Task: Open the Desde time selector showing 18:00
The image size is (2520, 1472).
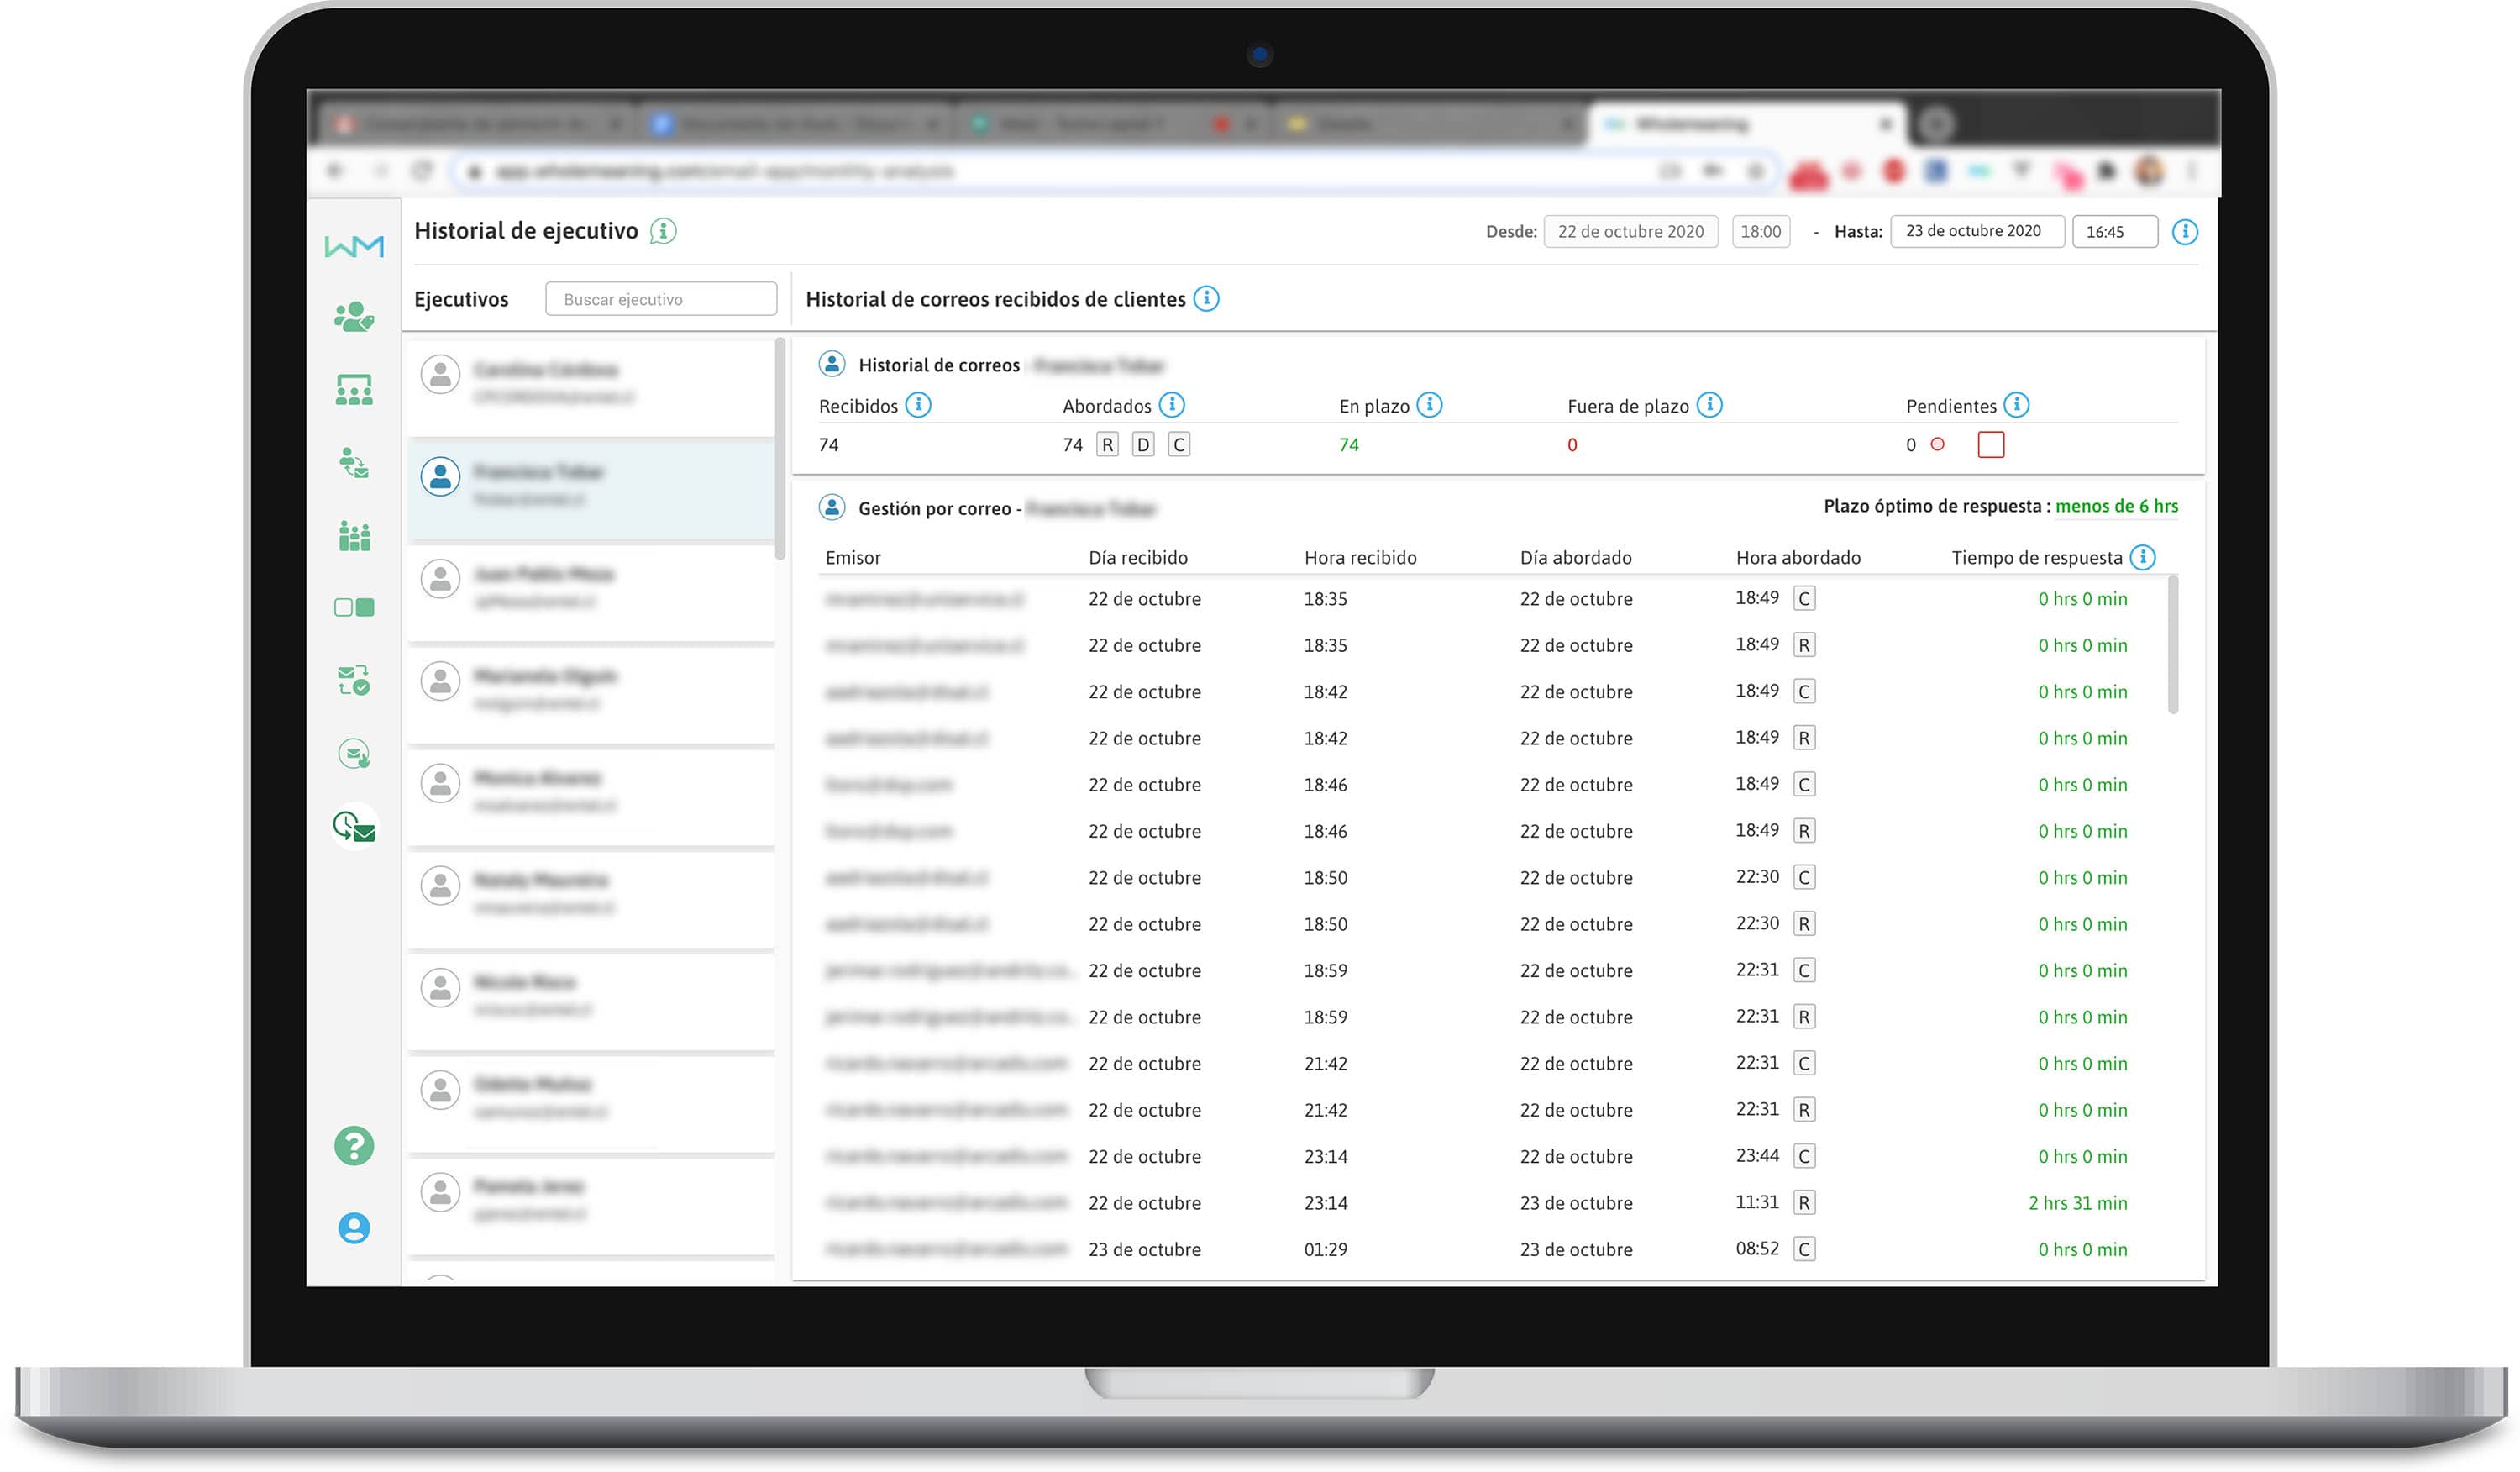Action: click(1760, 232)
